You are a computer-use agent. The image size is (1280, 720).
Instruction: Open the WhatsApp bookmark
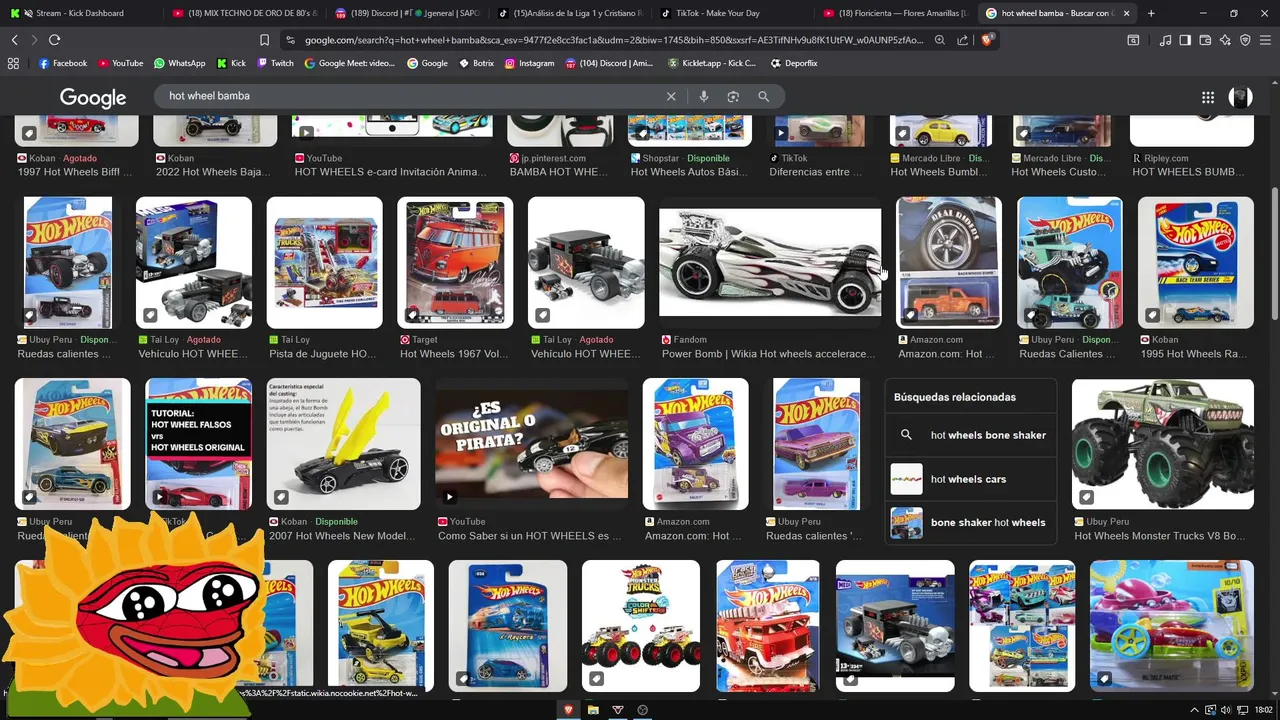tap(180, 63)
